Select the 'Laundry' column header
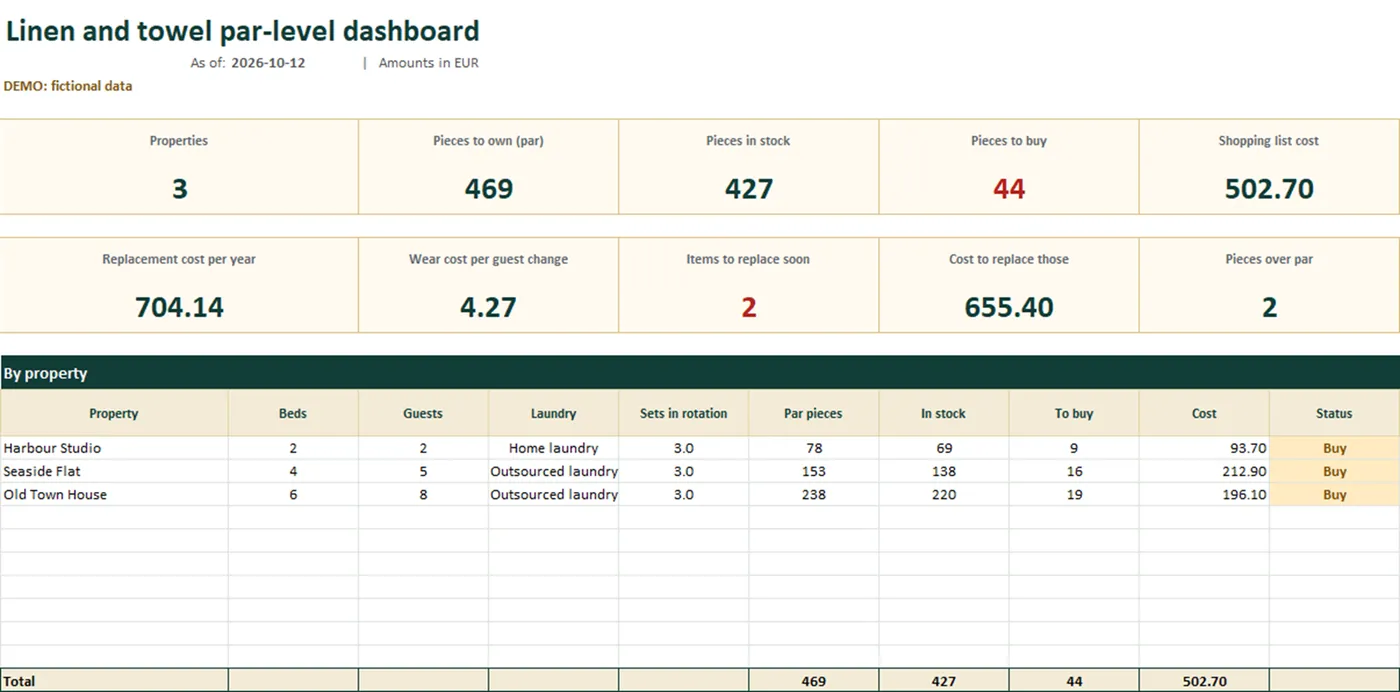The image size is (1400, 692). tap(553, 413)
